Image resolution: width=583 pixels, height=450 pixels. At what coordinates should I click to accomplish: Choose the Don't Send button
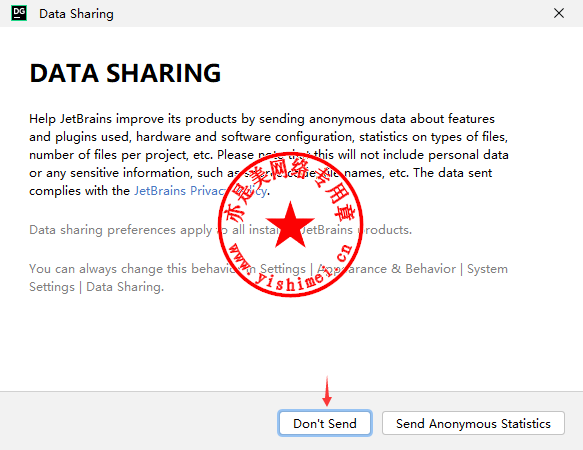(325, 423)
